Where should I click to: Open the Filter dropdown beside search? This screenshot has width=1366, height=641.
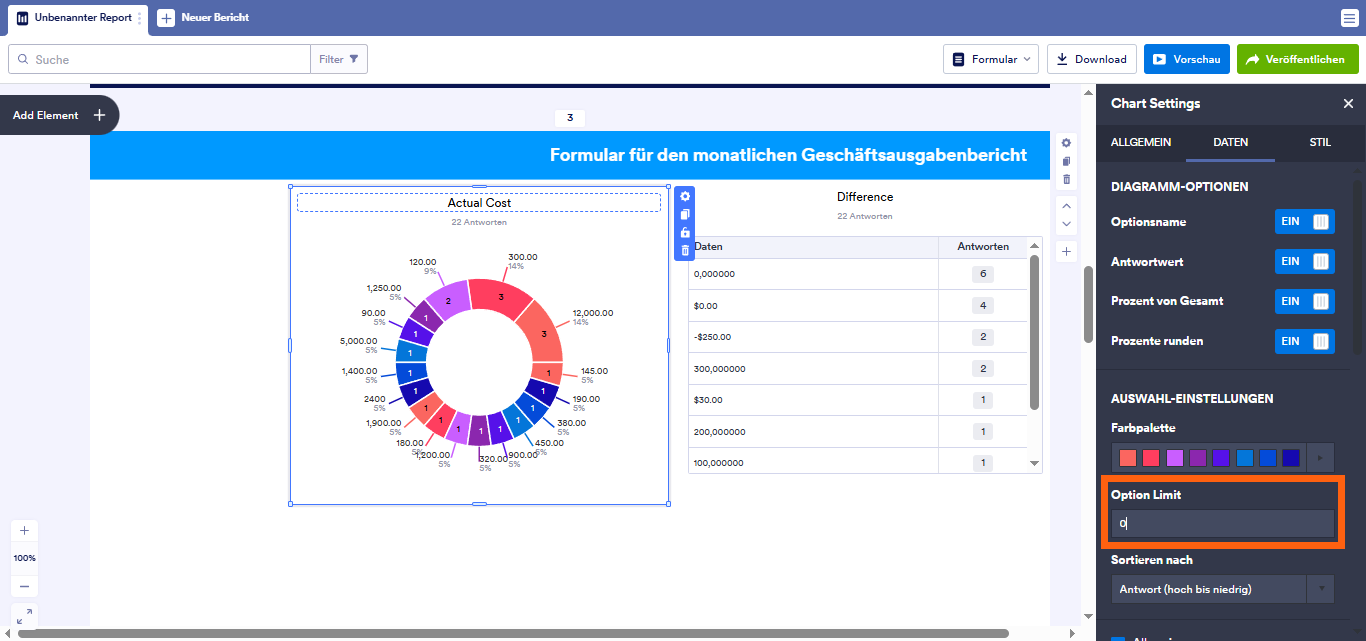click(x=339, y=58)
